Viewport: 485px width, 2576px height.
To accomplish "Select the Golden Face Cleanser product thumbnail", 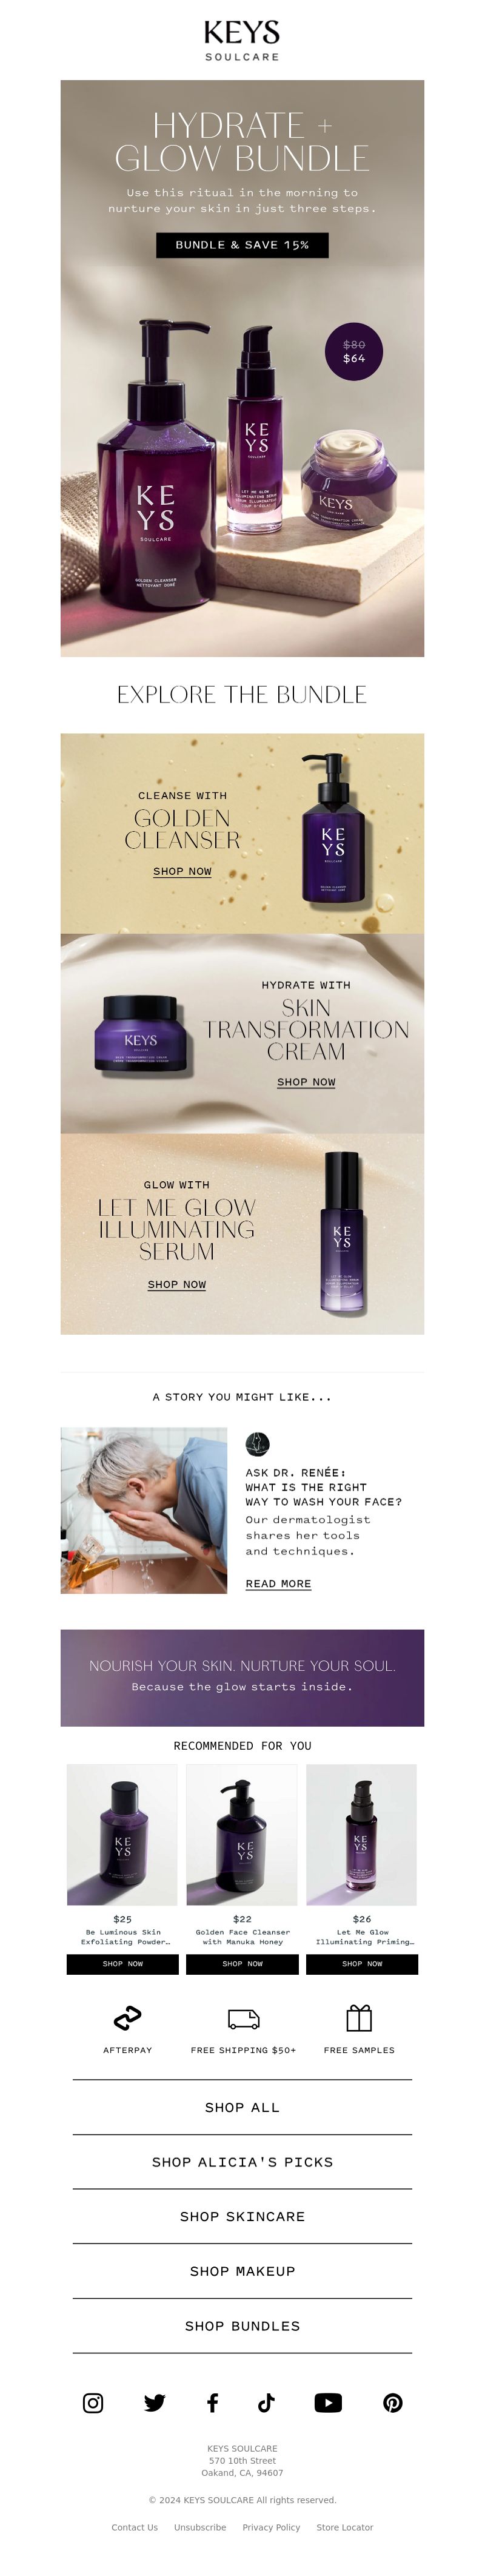I will [242, 1835].
